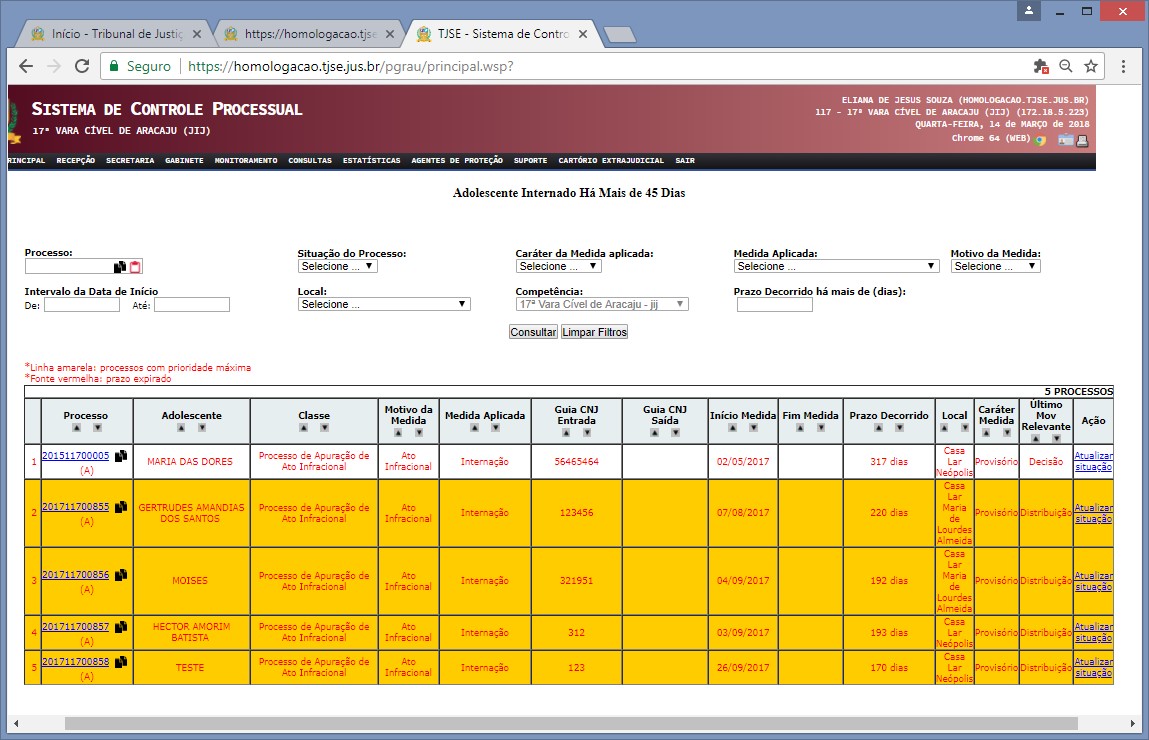The width and height of the screenshot is (1149, 740).
Task: Click the Prazo Decorrido days input field
Action: (774, 305)
